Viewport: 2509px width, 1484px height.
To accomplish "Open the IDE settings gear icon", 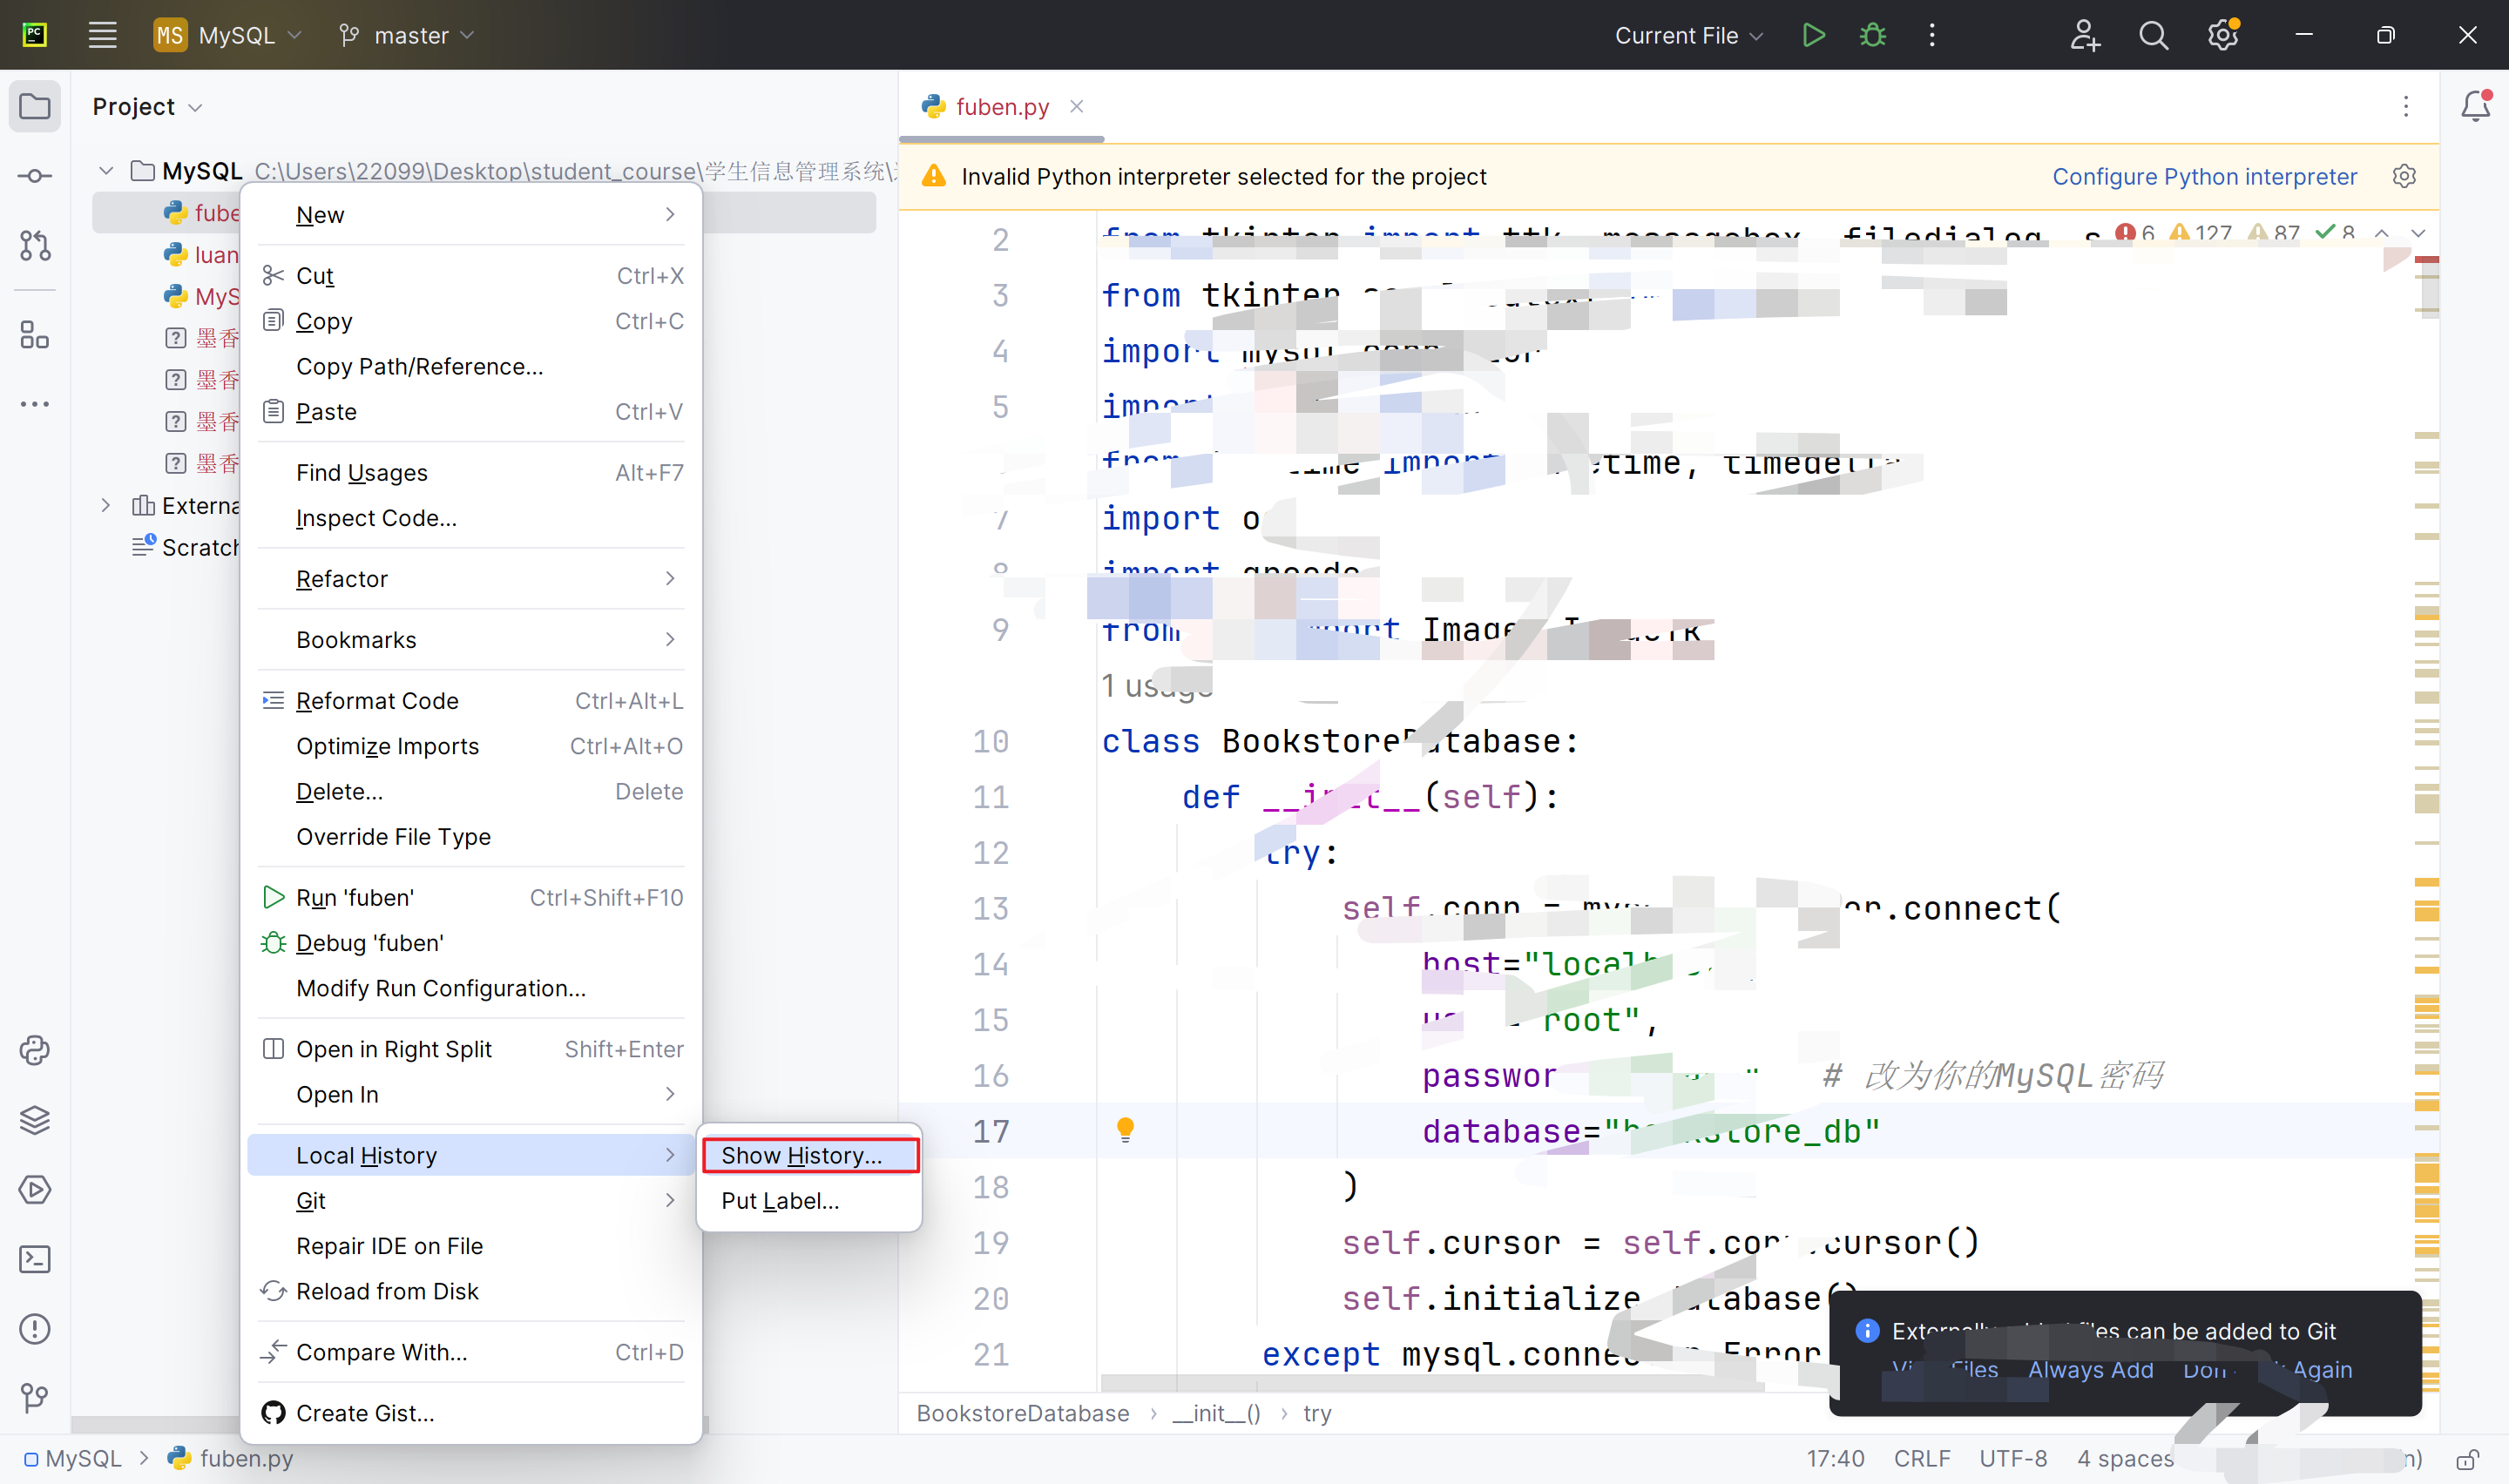I will 2222,35.
